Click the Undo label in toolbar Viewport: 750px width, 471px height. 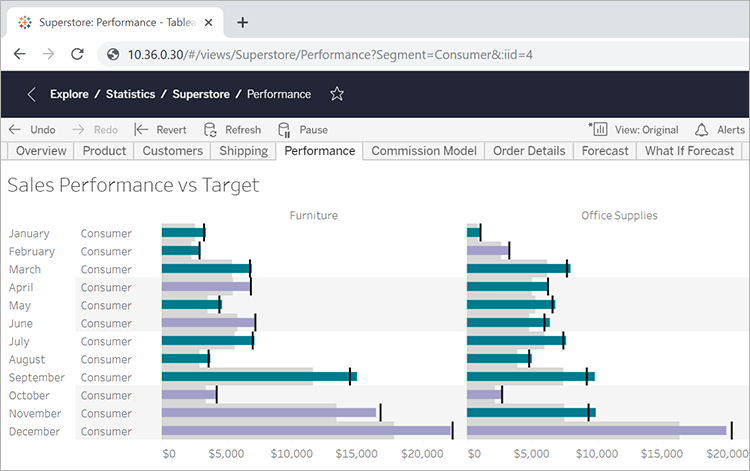43,130
